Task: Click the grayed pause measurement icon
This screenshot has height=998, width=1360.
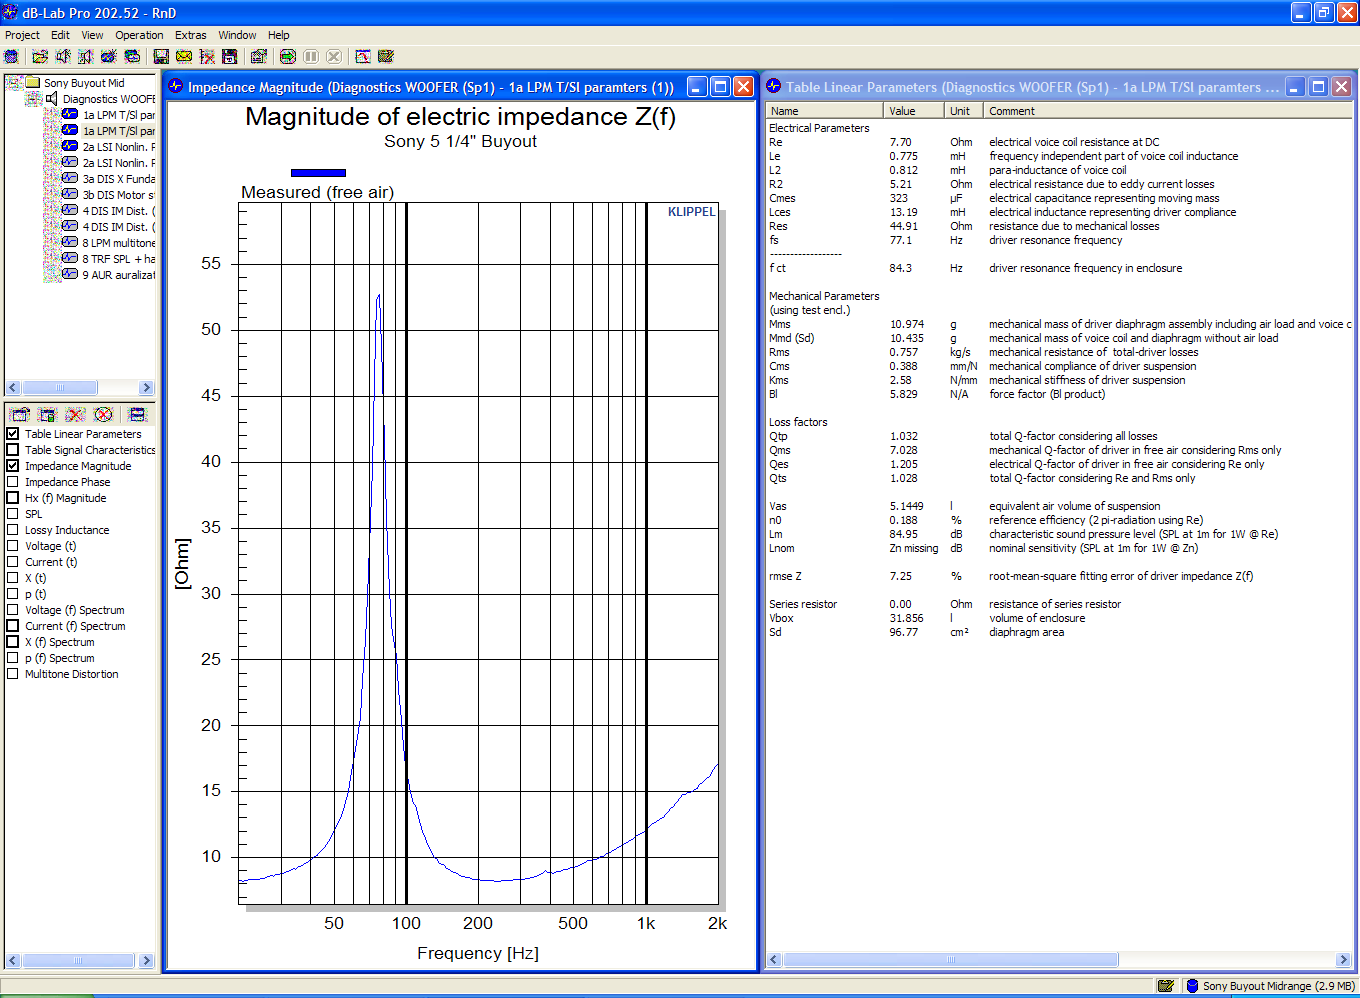Action: (x=311, y=57)
